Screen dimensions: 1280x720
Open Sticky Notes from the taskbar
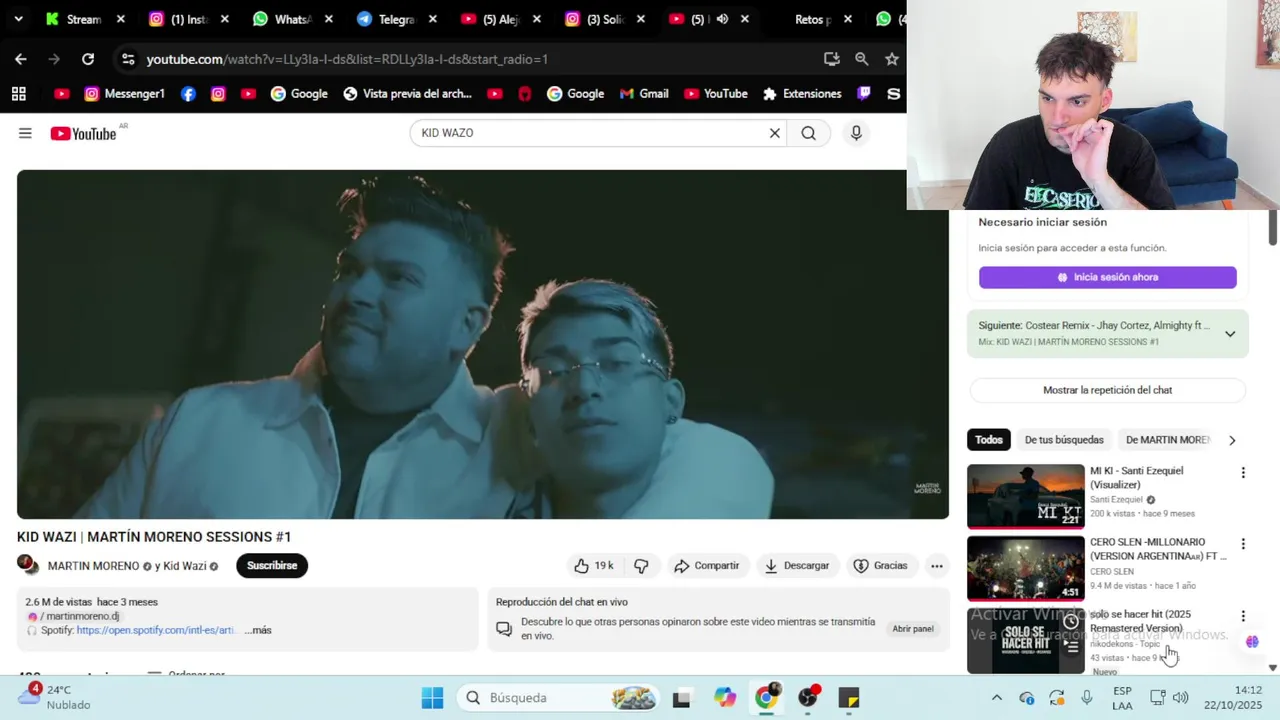(x=849, y=698)
